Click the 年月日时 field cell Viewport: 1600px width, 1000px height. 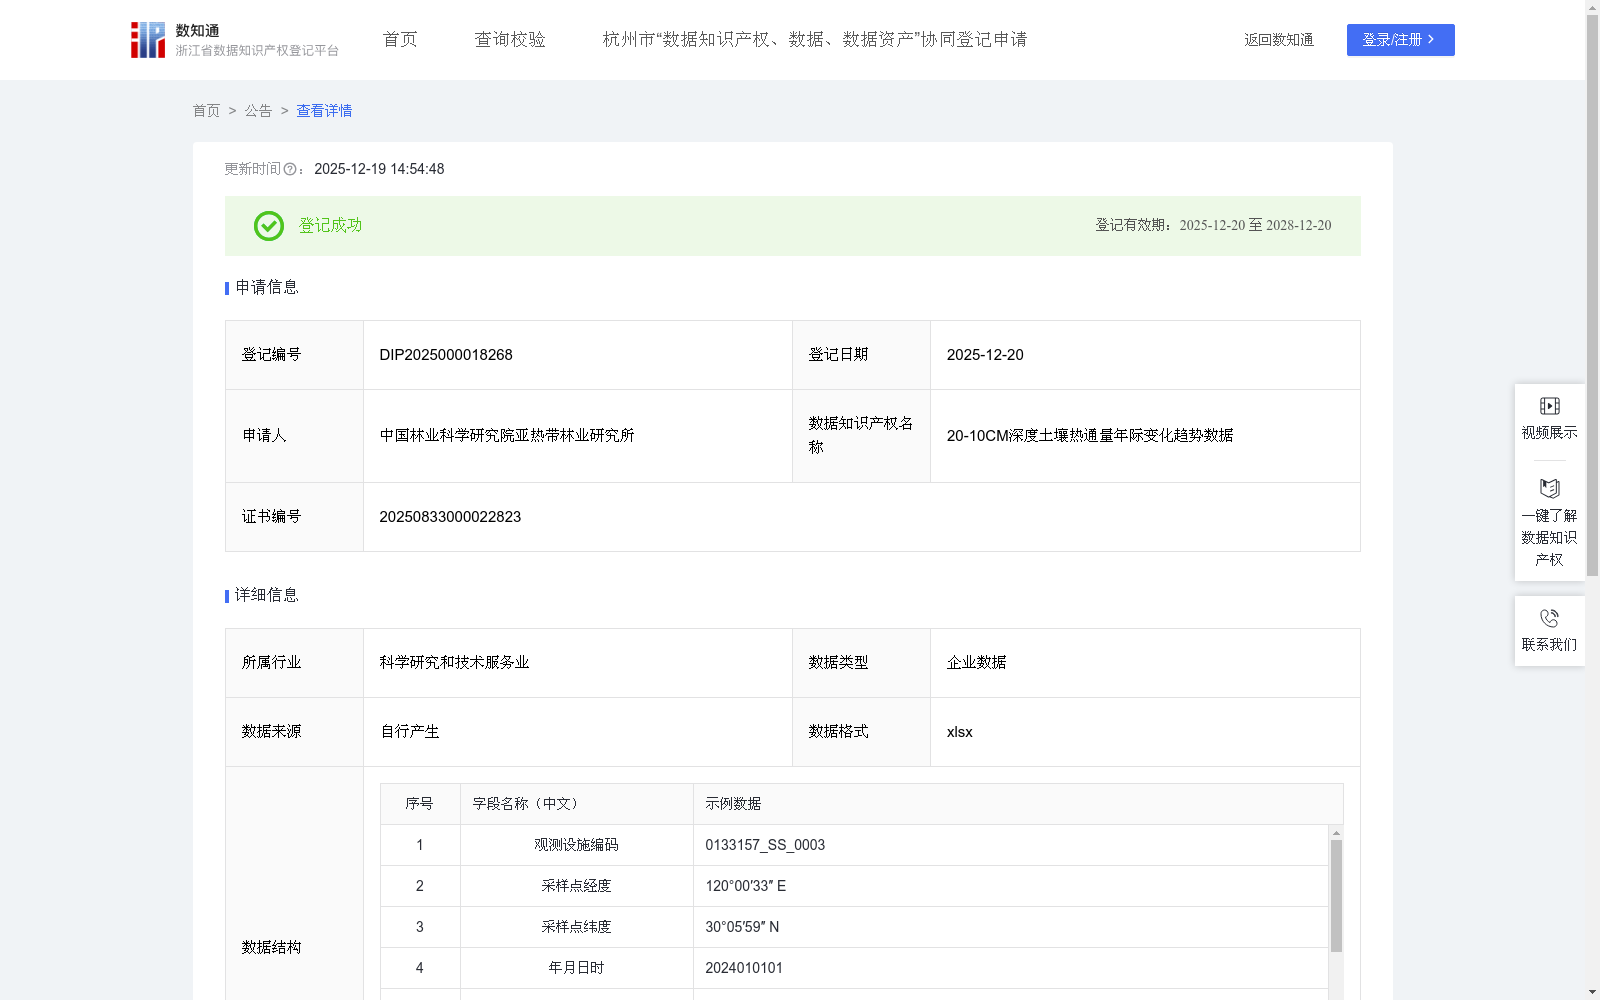[577, 968]
